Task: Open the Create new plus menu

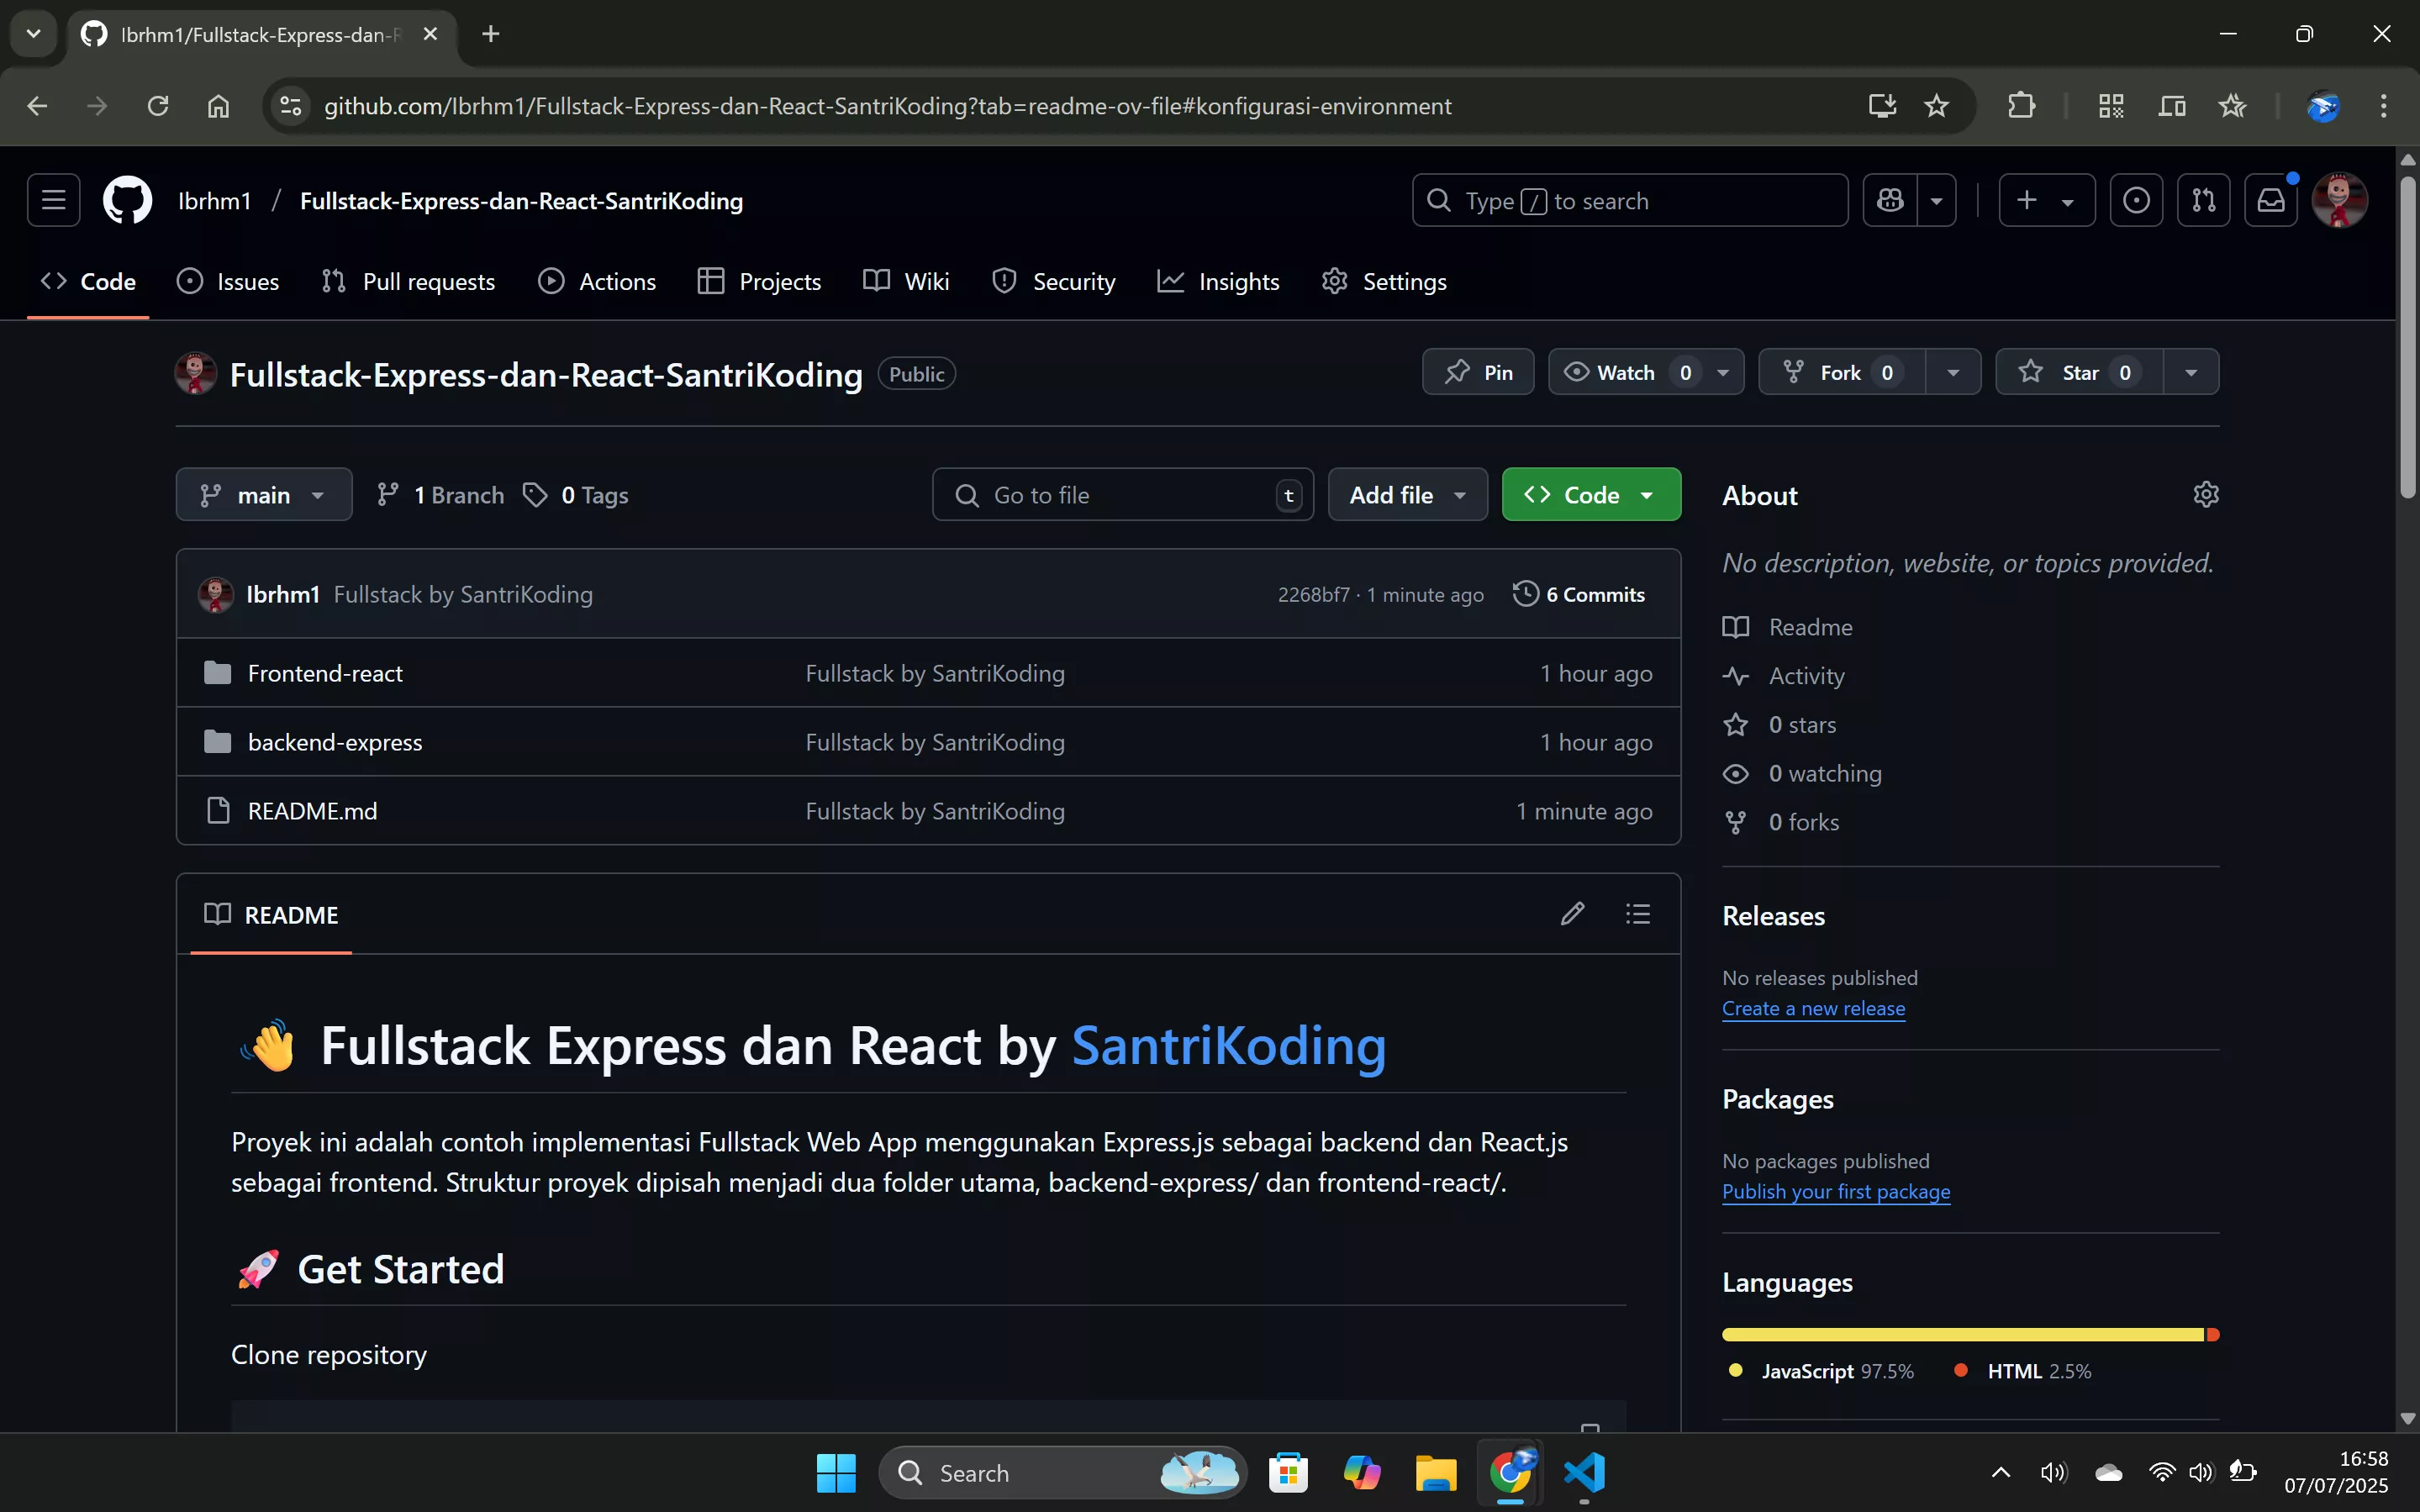Action: (x=2046, y=200)
